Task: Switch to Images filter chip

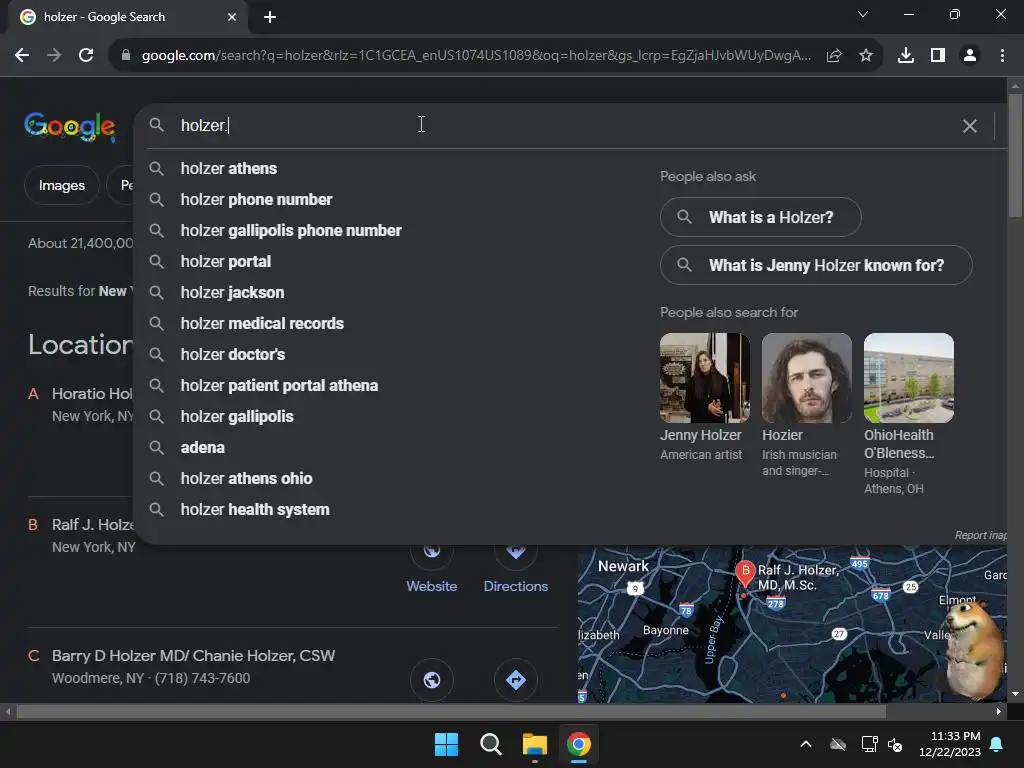Action: coord(61,185)
